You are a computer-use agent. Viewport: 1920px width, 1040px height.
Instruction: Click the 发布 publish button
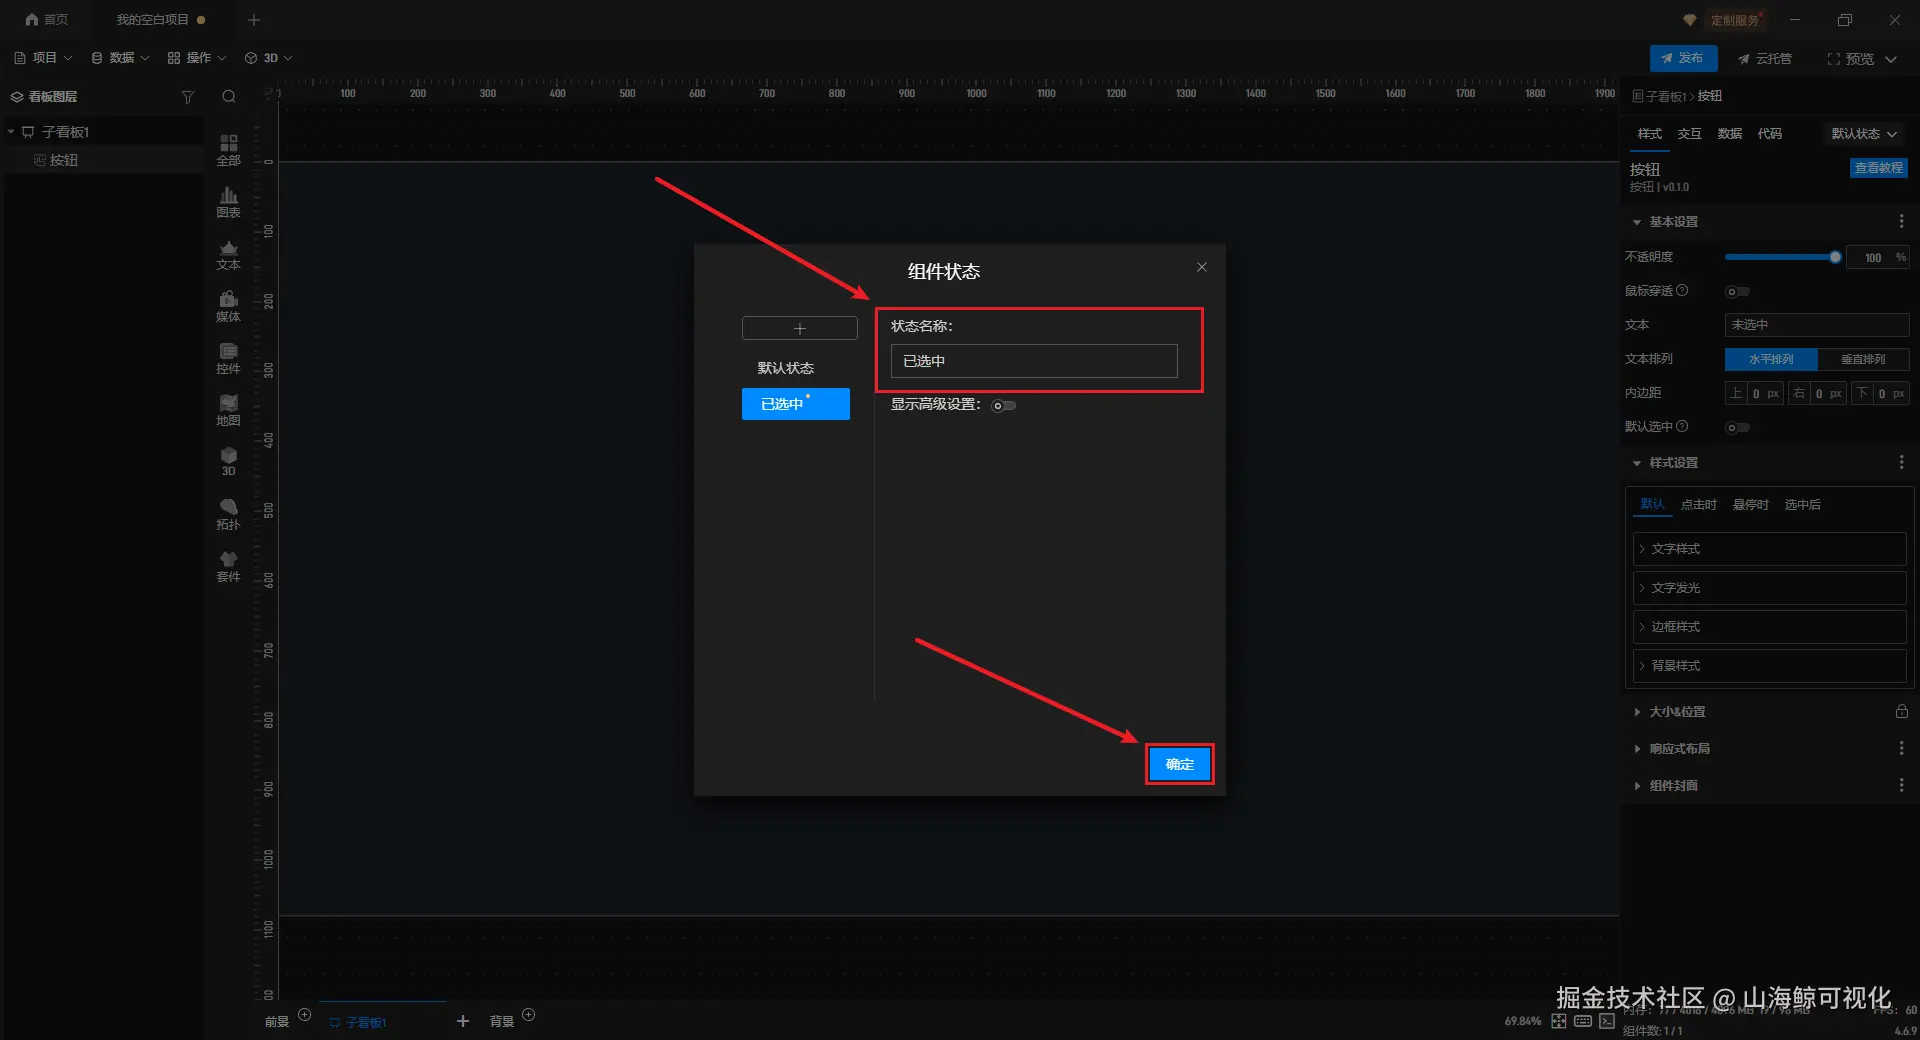[1683, 58]
